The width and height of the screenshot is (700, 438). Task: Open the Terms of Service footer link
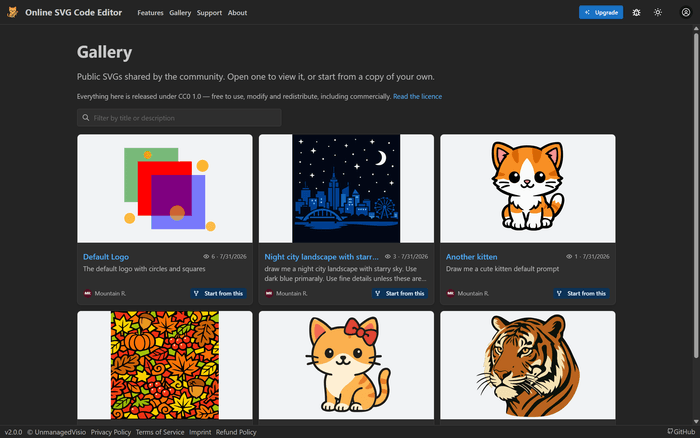pos(160,432)
